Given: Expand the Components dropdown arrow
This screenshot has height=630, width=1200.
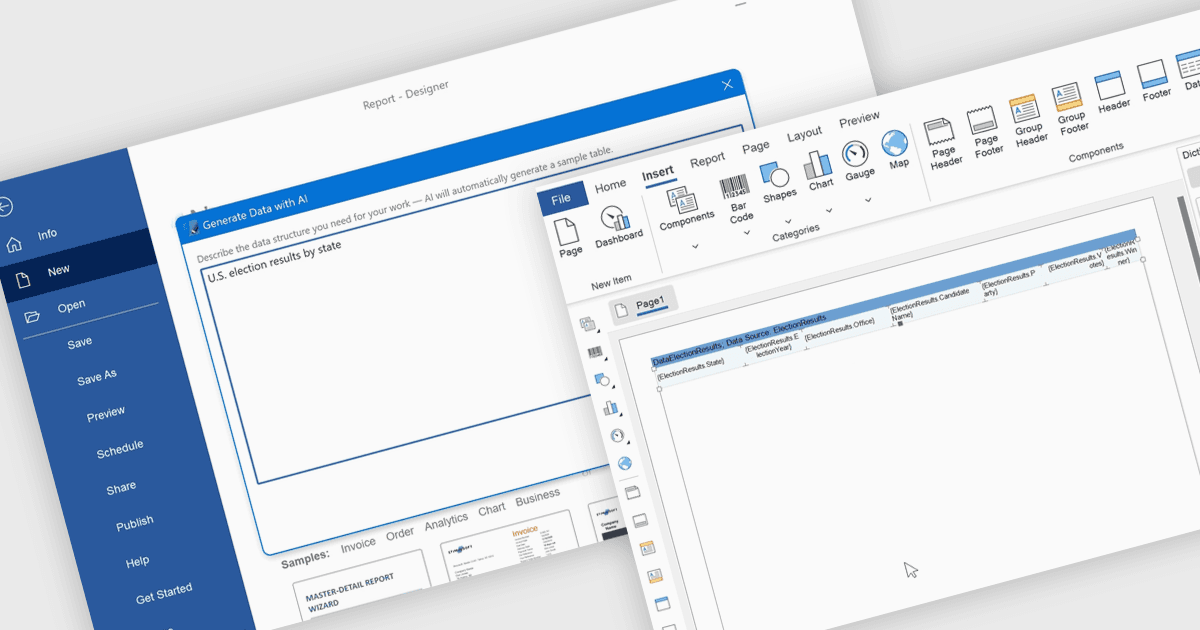Looking at the screenshot, I should (x=696, y=244).
